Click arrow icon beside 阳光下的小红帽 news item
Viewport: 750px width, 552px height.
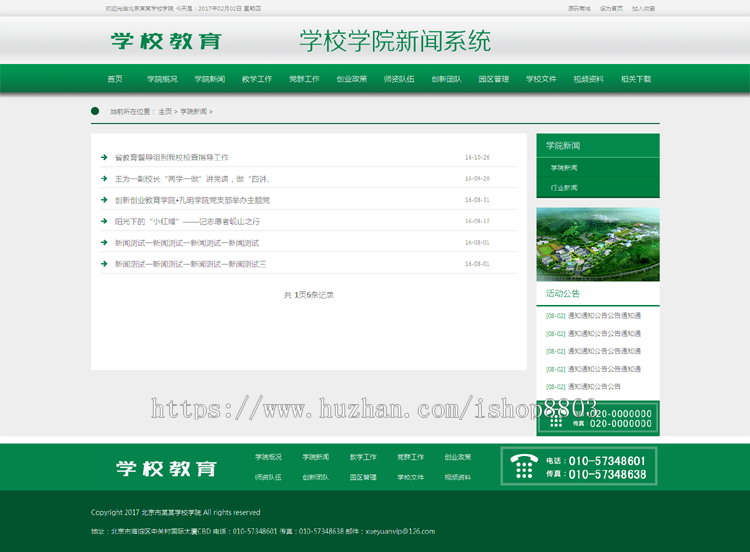pos(104,221)
